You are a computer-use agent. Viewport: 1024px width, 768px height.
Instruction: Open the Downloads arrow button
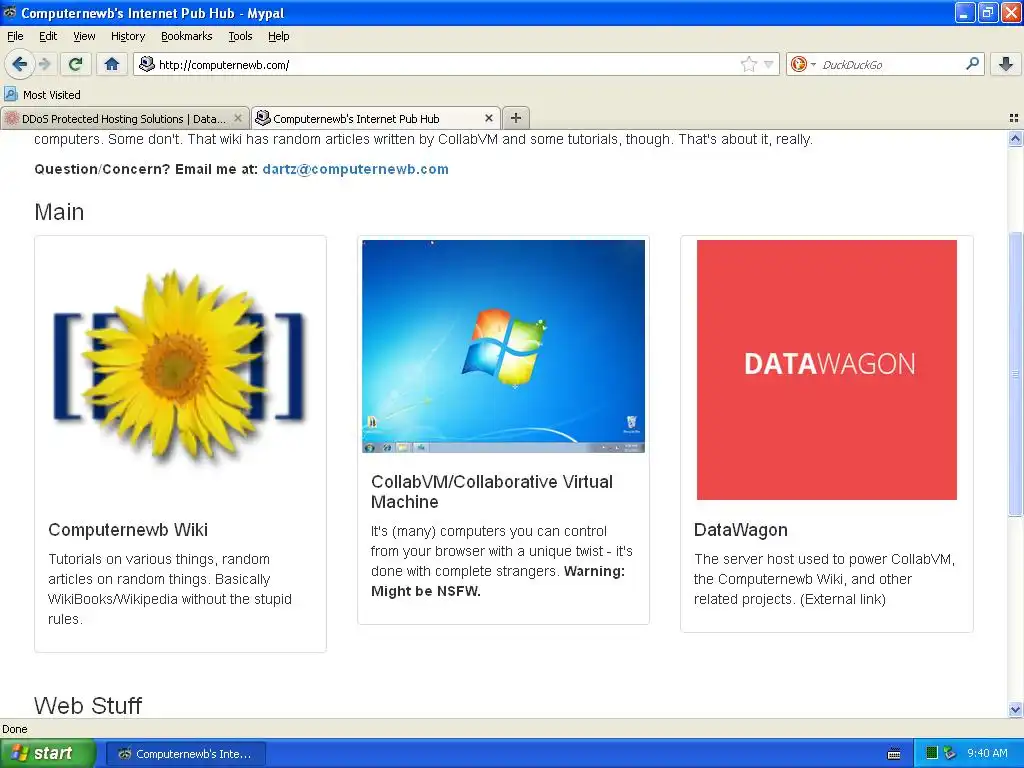coord(1006,64)
